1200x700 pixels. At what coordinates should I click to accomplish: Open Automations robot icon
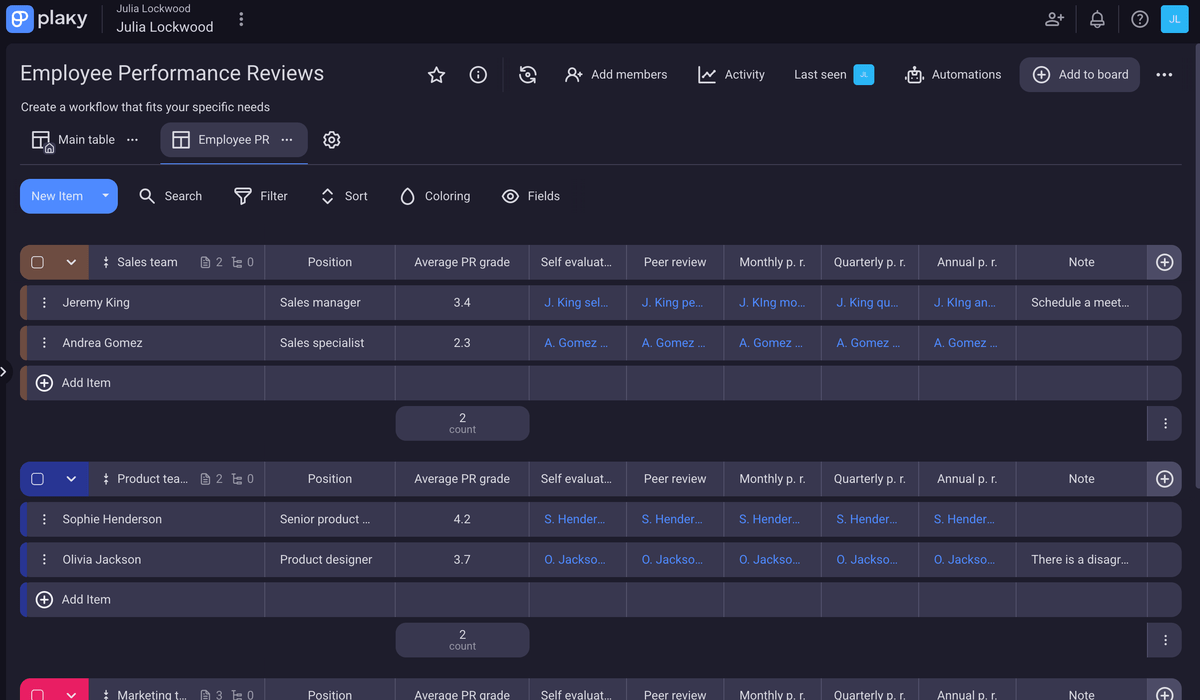pyautogui.click(x=914, y=75)
